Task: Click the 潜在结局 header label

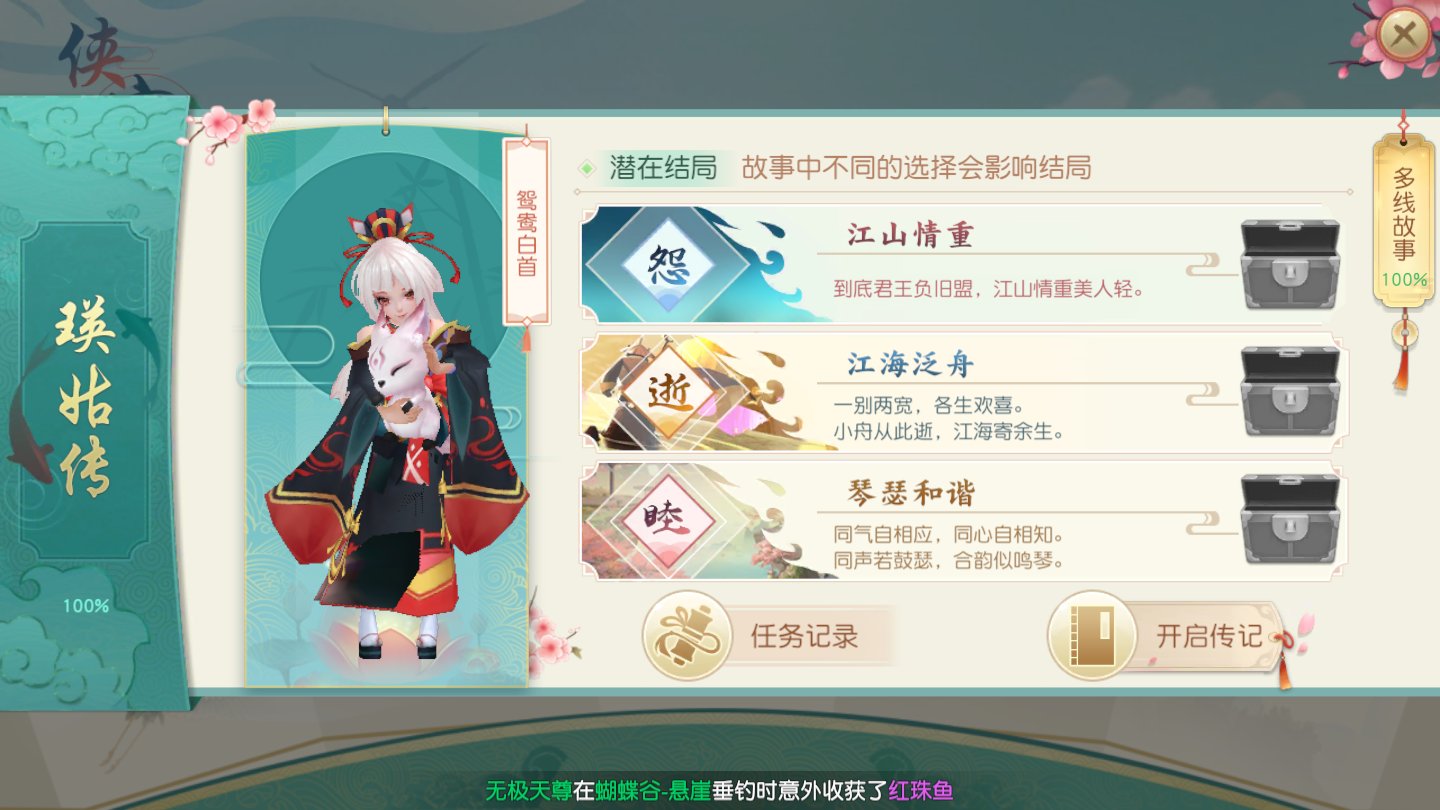Action: [x=664, y=168]
